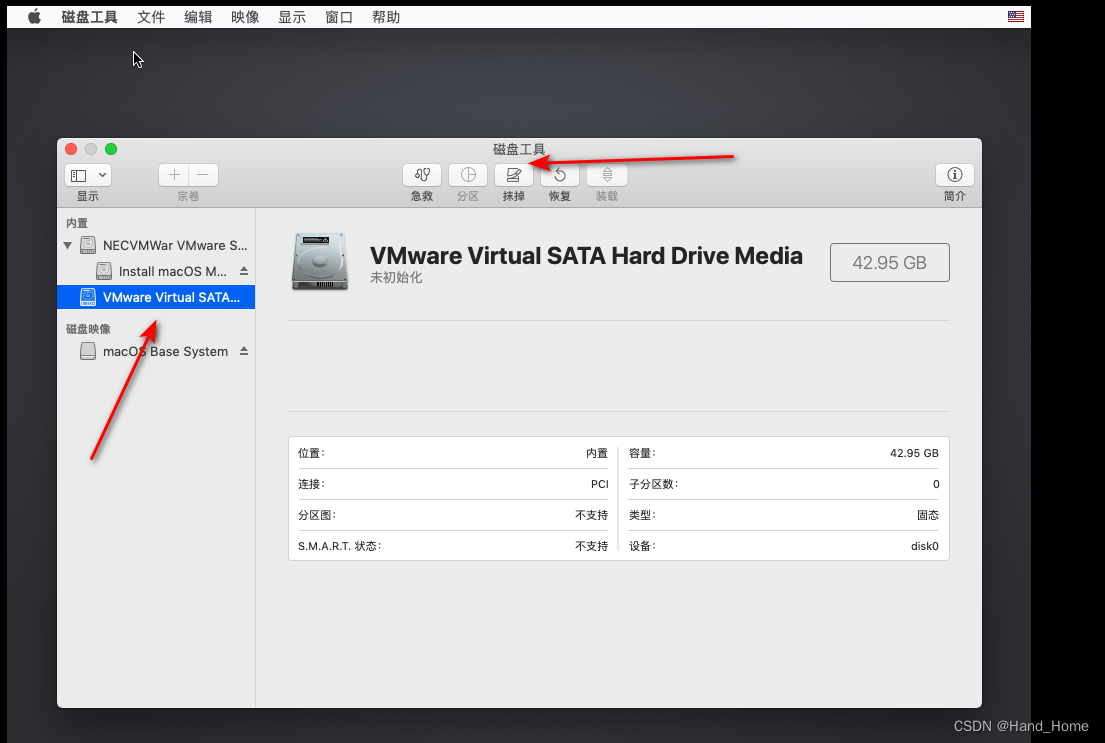Viewport: 1105px width, 743px height.
Task: Open the Info (简介) button
Action: (x=955, y=175)
